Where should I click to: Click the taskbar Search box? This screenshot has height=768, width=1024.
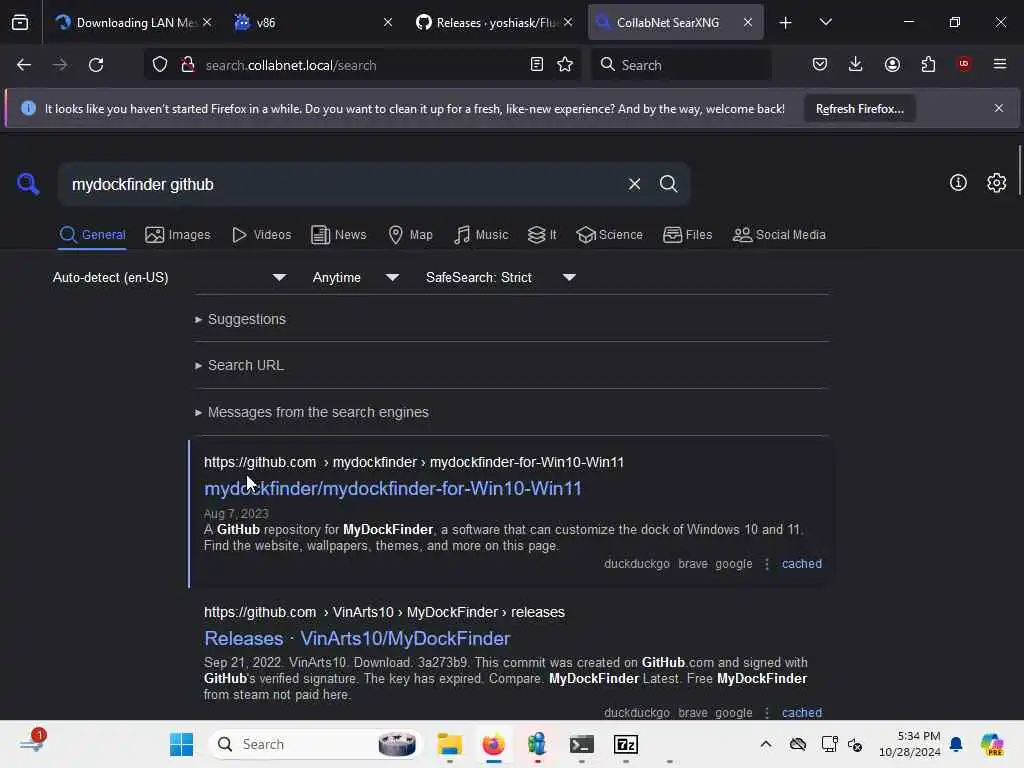316,744
